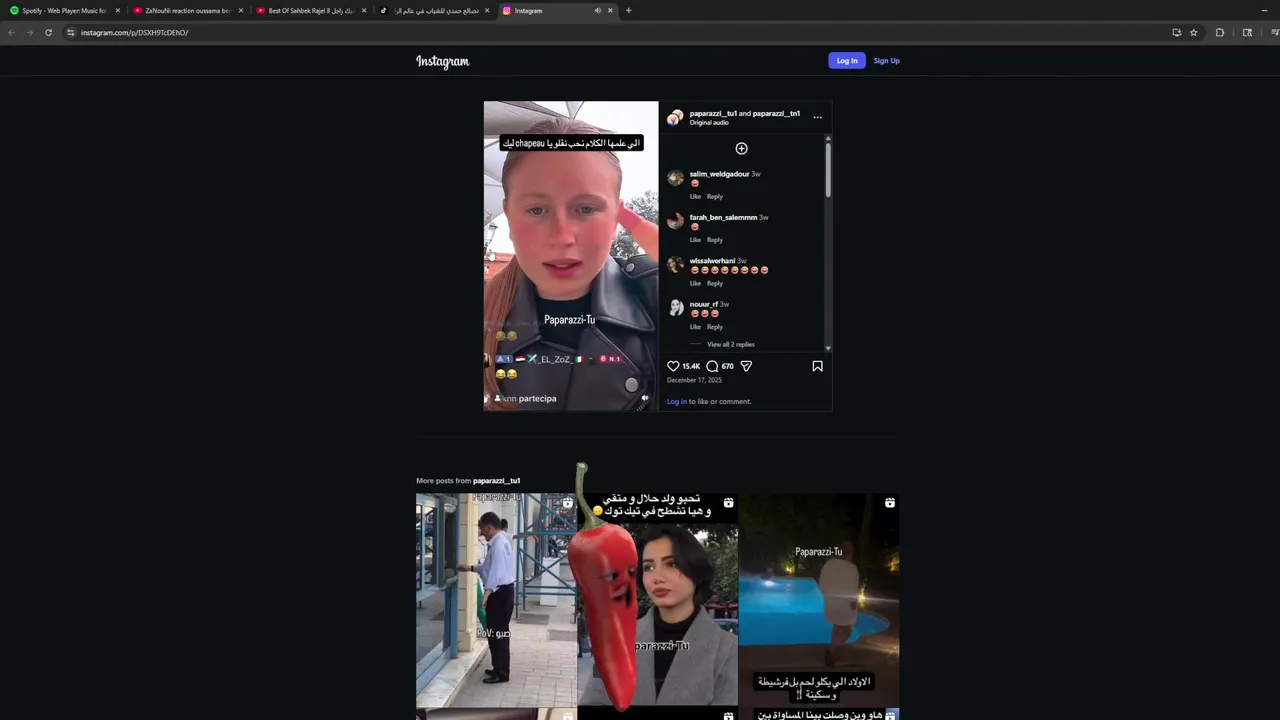Click Original audio link
The width and height of the screenshot is (1280, 720).
709,122
